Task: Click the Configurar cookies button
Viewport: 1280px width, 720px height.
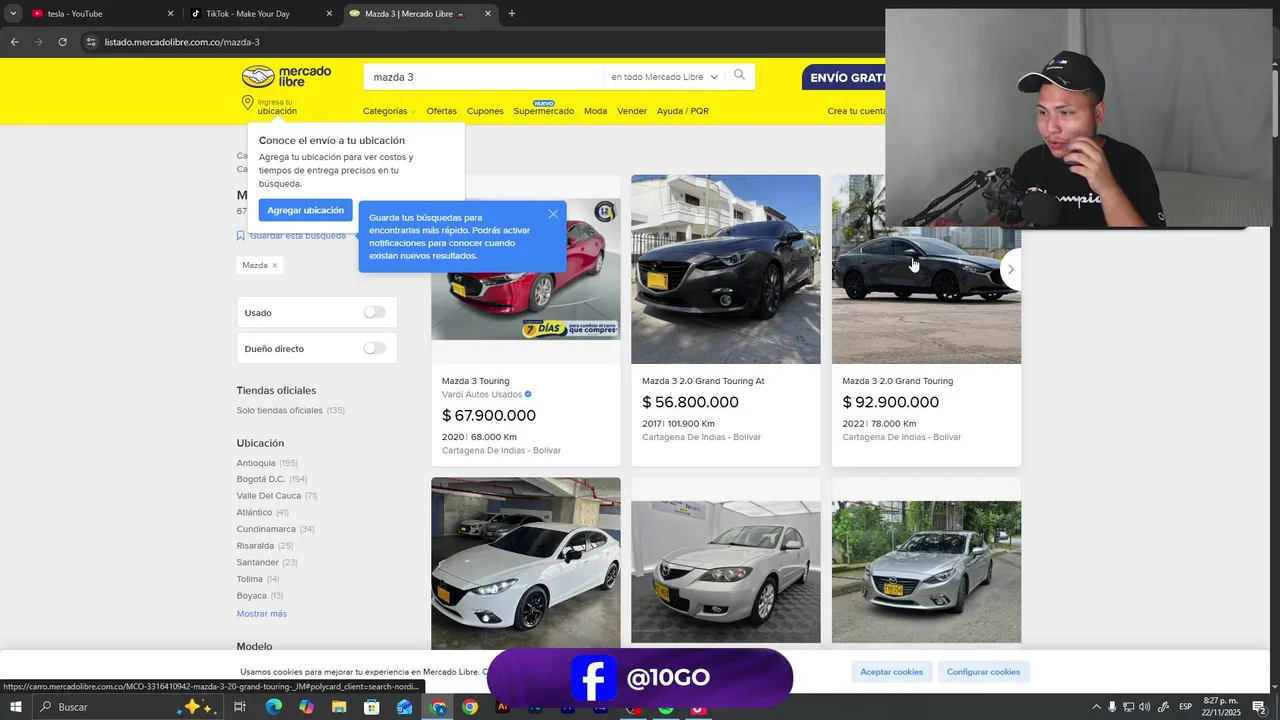Action: (x=983, y=672)
